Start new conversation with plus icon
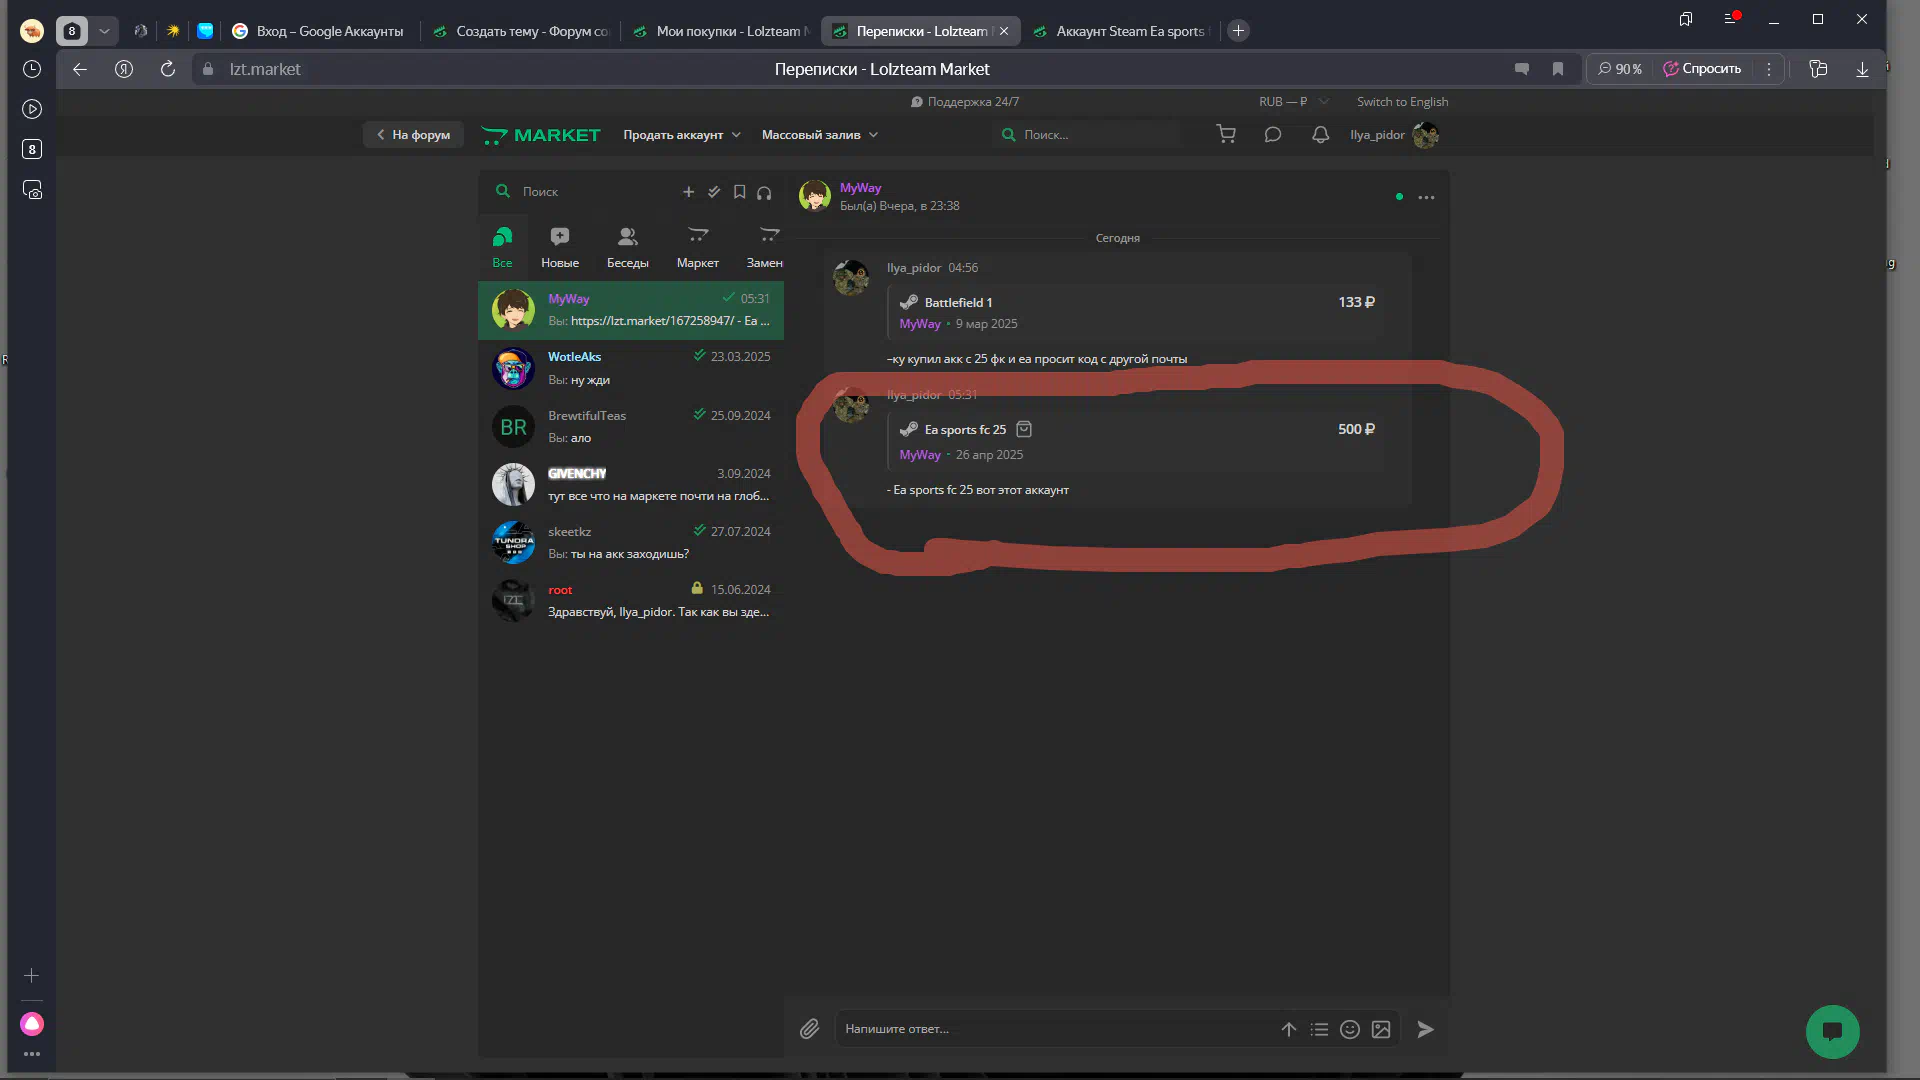This screenshot has width=1920, height=1080. tap(688, 192)
